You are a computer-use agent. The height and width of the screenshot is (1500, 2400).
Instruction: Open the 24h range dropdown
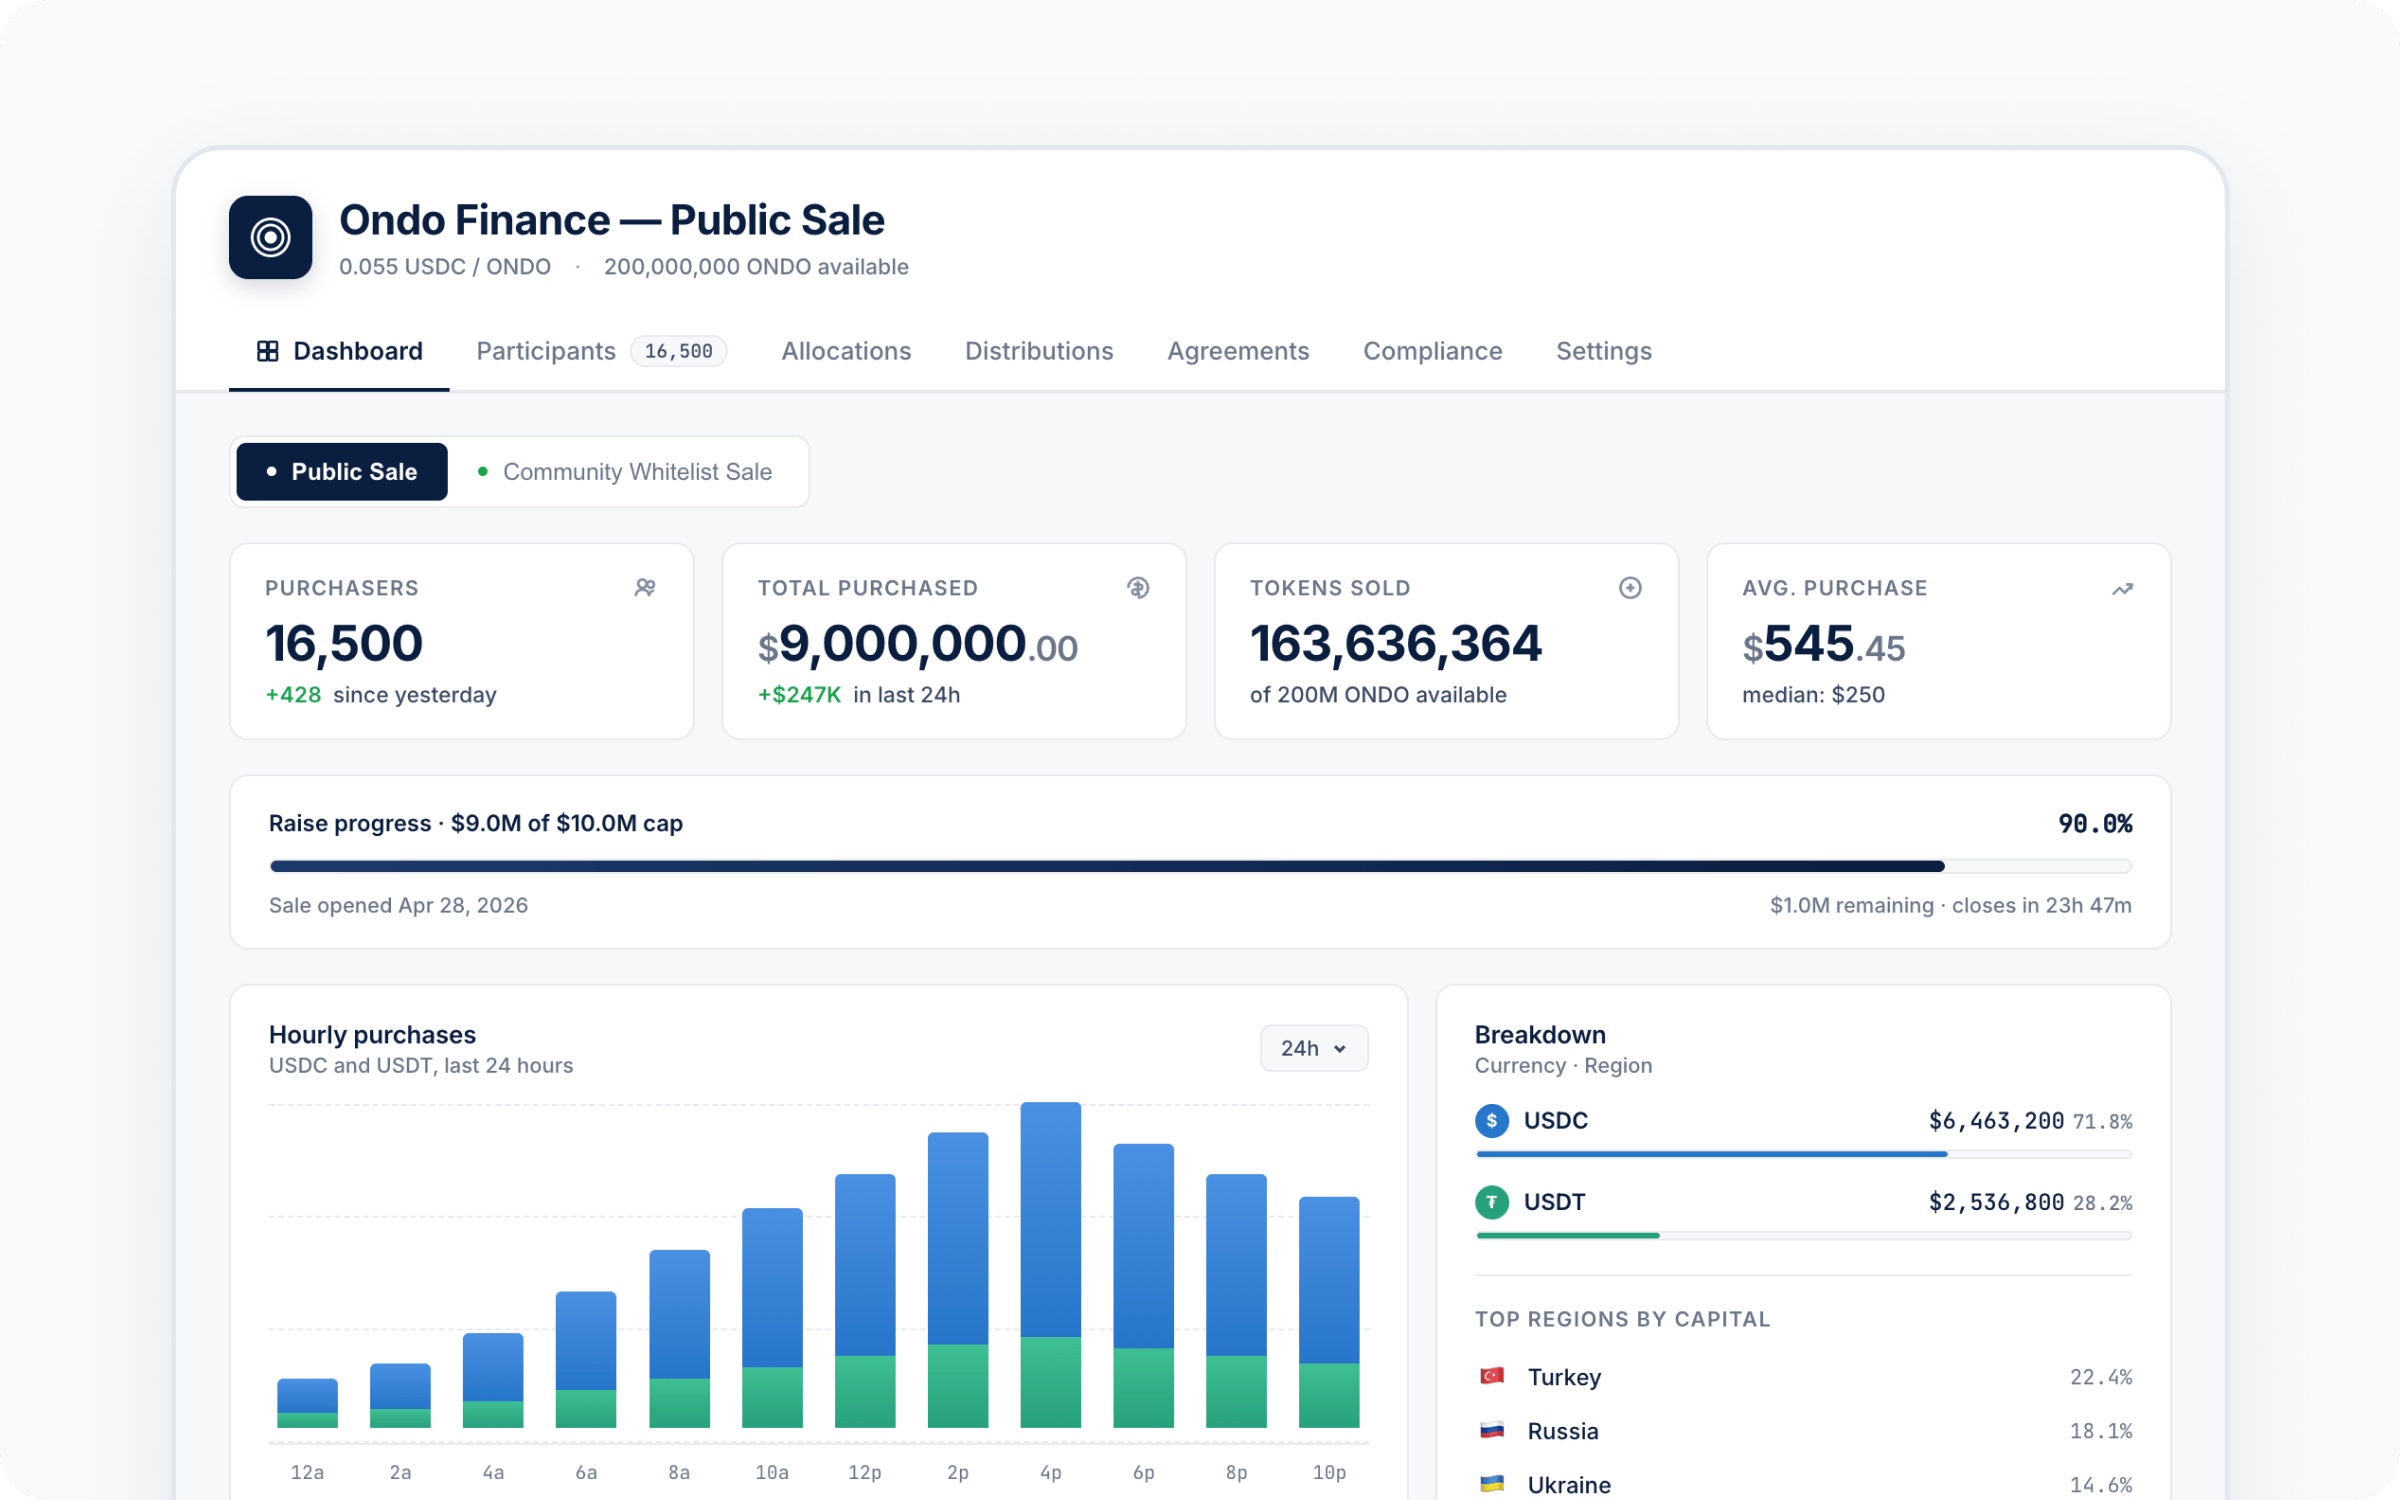[x=1314, y=1048]
